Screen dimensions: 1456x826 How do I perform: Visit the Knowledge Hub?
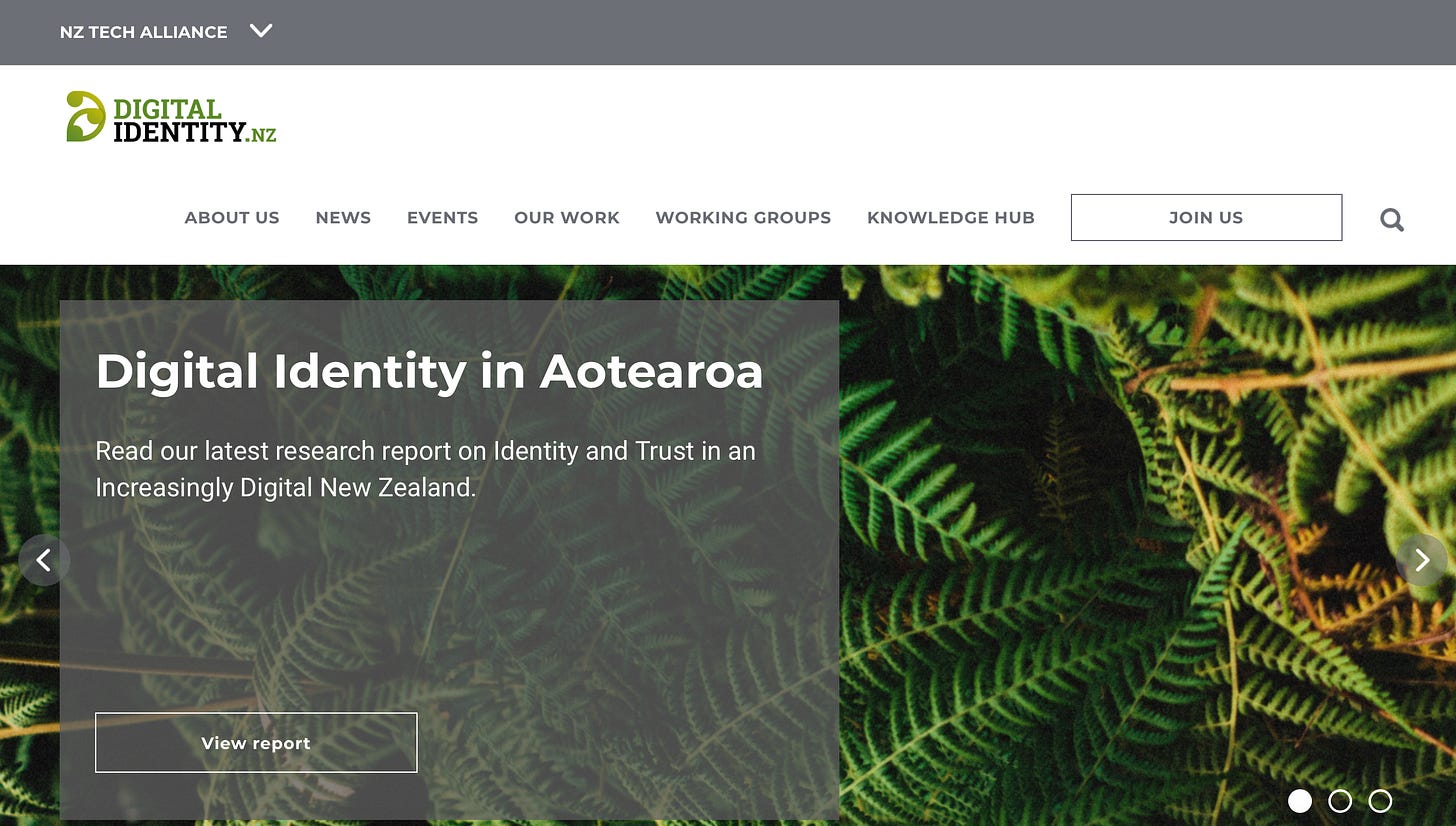coord(951,217)
